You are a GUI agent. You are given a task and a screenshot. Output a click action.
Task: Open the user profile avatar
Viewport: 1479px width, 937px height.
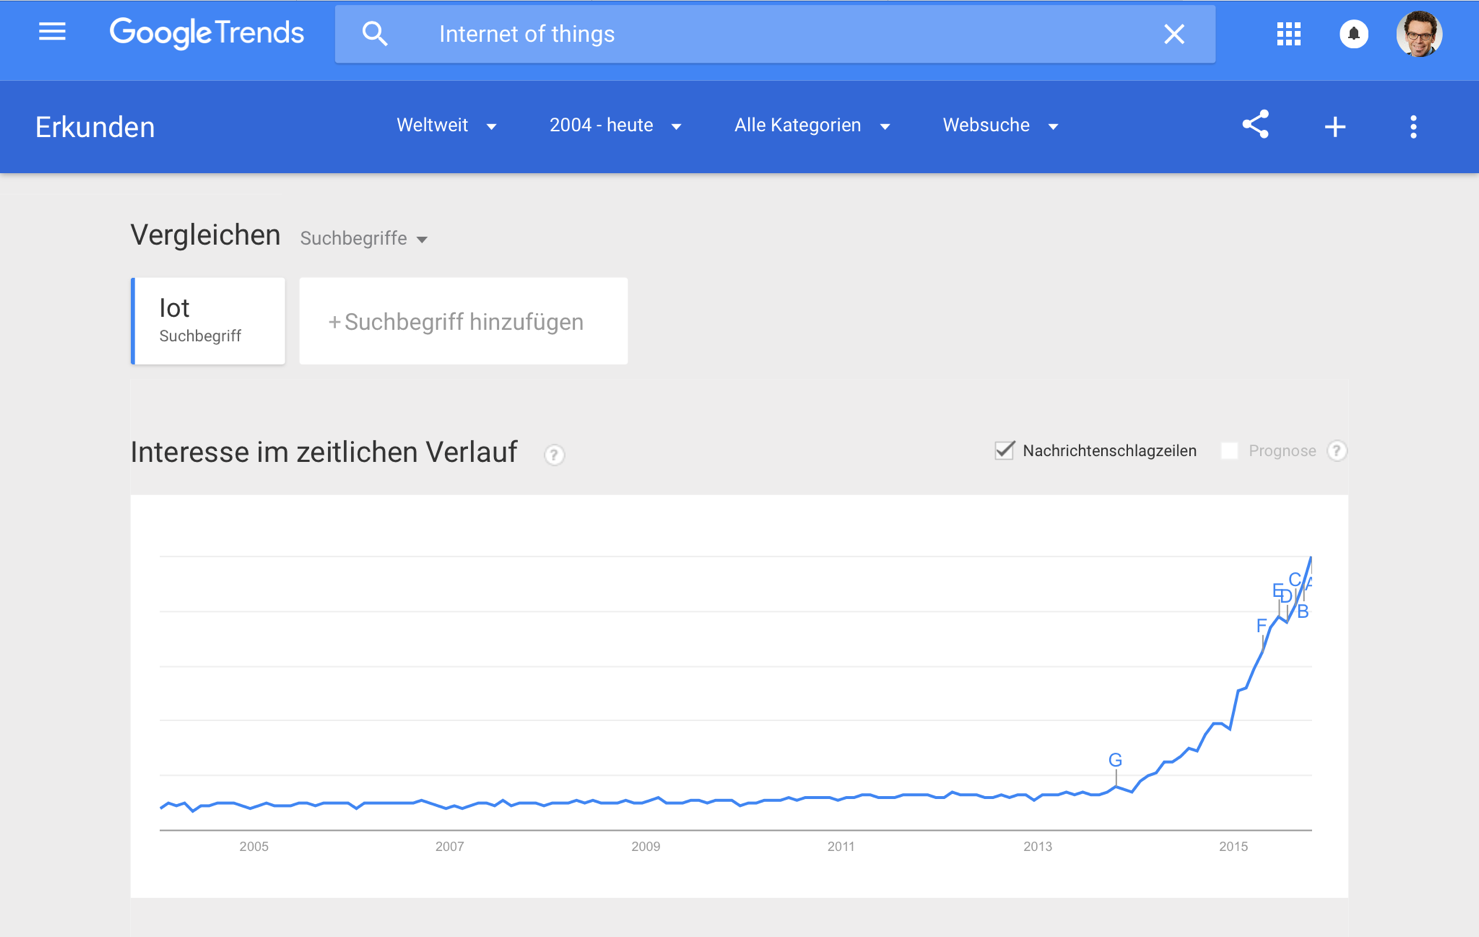click(x=1418, y=34)
